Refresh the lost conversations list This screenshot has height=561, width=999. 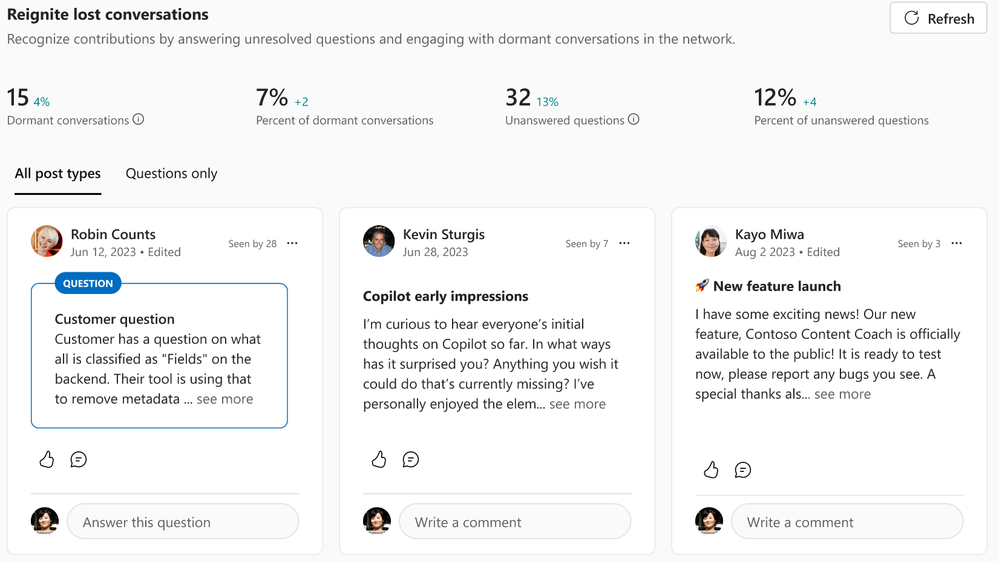(x=938, y=18)
